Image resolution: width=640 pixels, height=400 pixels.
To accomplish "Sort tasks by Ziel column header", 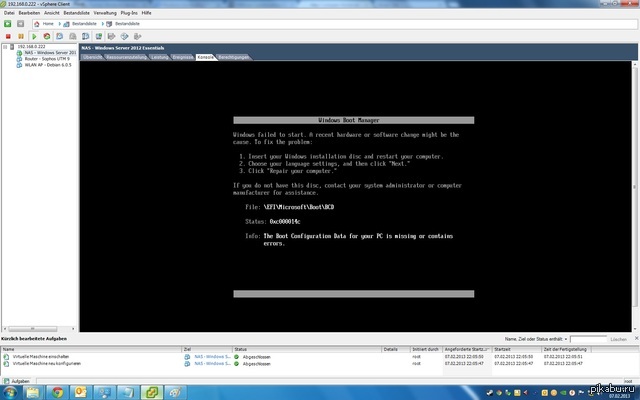I will point(207,349).
